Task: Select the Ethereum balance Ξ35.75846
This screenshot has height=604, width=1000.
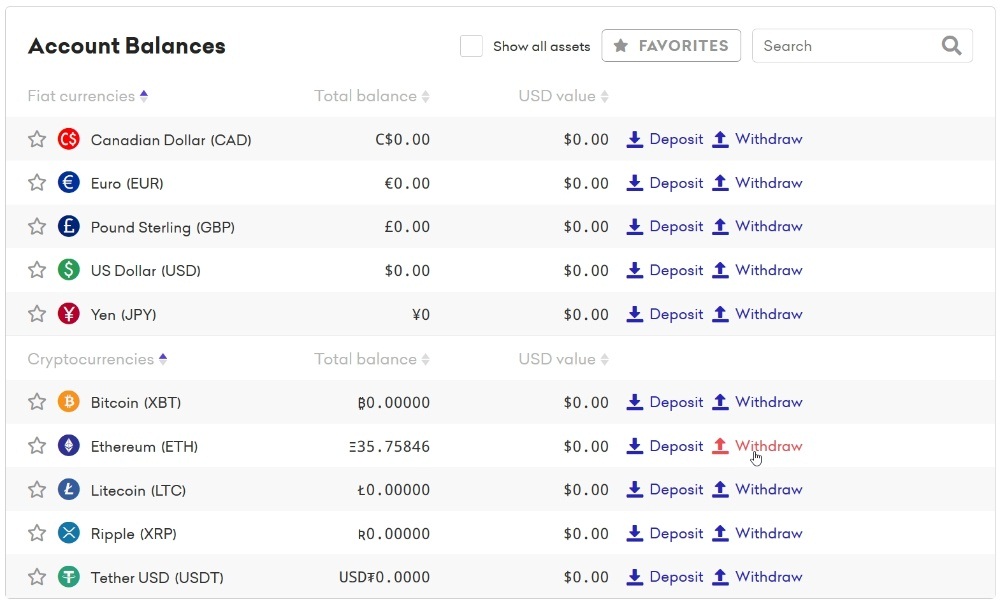Action: (389, 446)
